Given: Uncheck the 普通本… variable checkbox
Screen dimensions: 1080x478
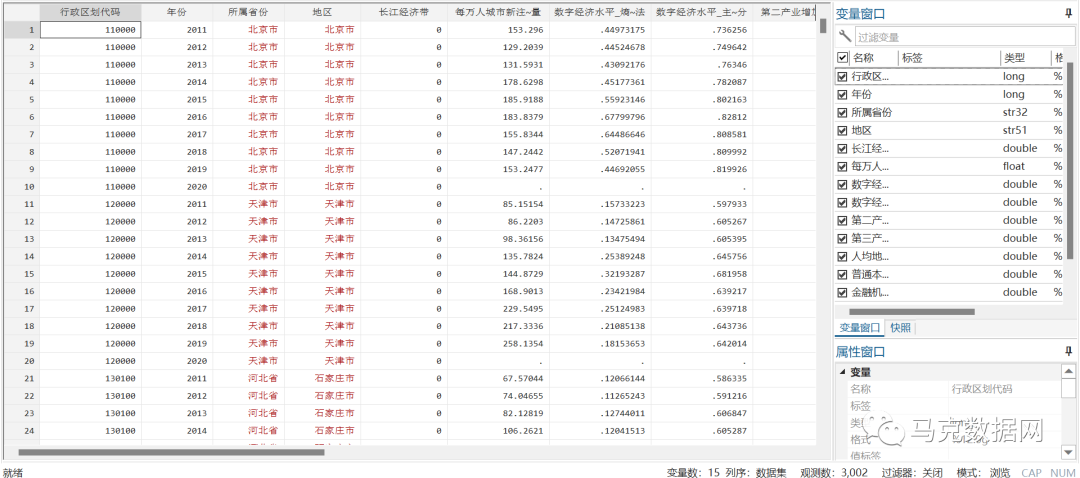Looking at the screenshot, I should [x=842, y=274].
